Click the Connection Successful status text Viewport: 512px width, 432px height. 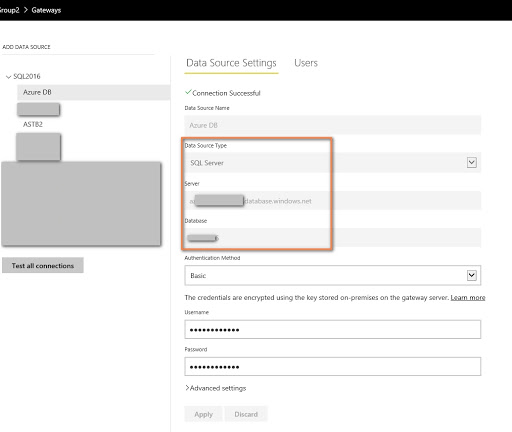pyautogui.click(x=226, y=93)
